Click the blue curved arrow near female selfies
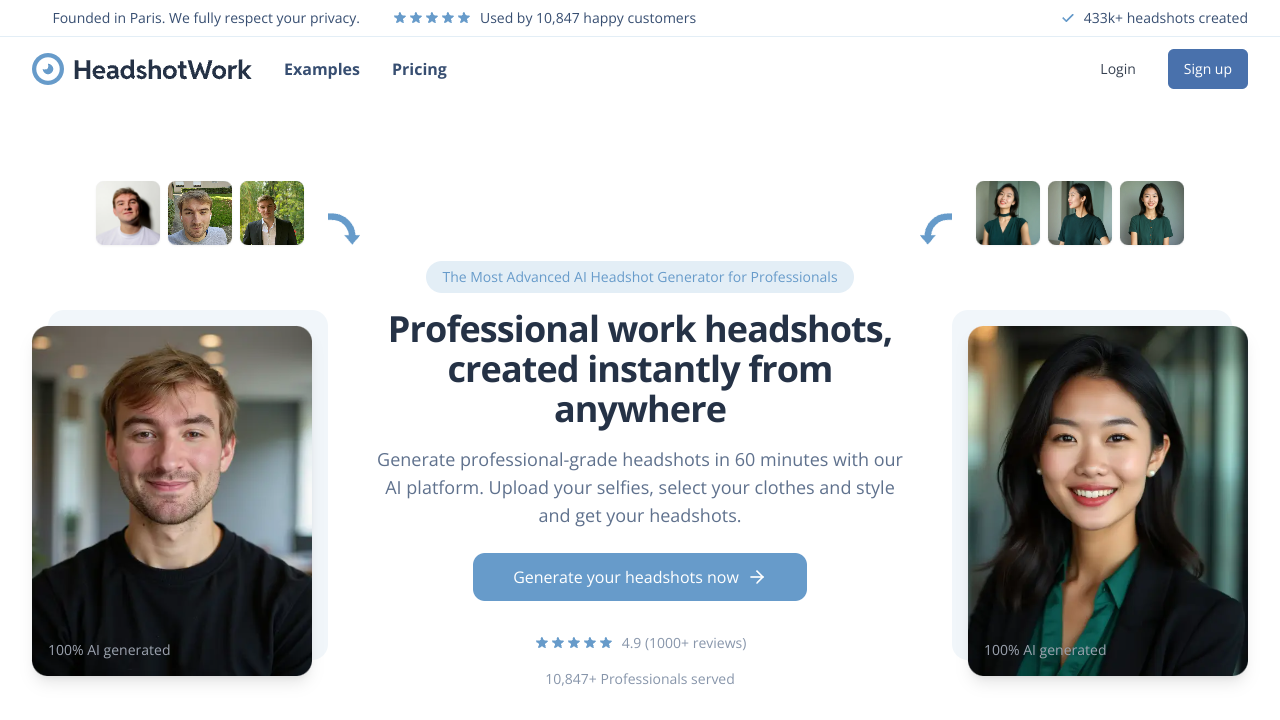The width and height of the screenshot is (1280, 720). coord(936,229)
